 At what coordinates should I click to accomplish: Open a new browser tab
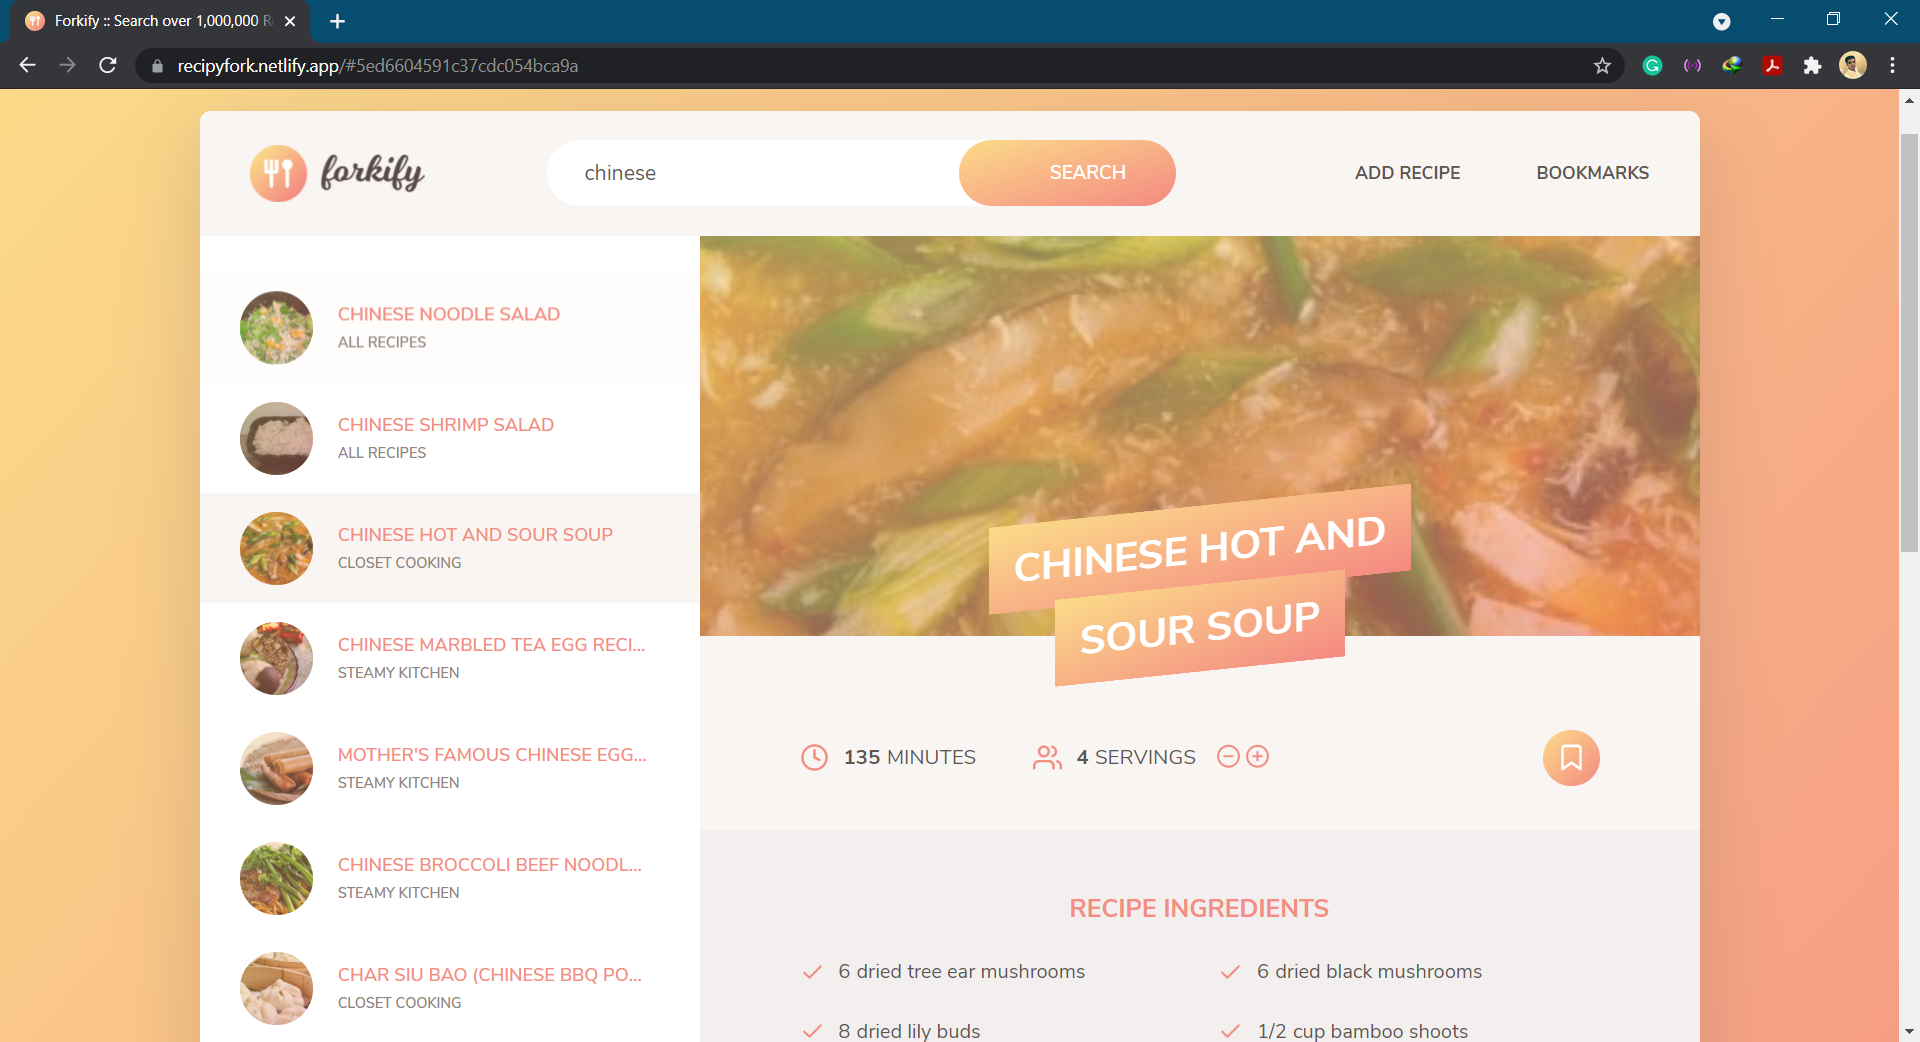pyautogui.click(x=337, y=21)
